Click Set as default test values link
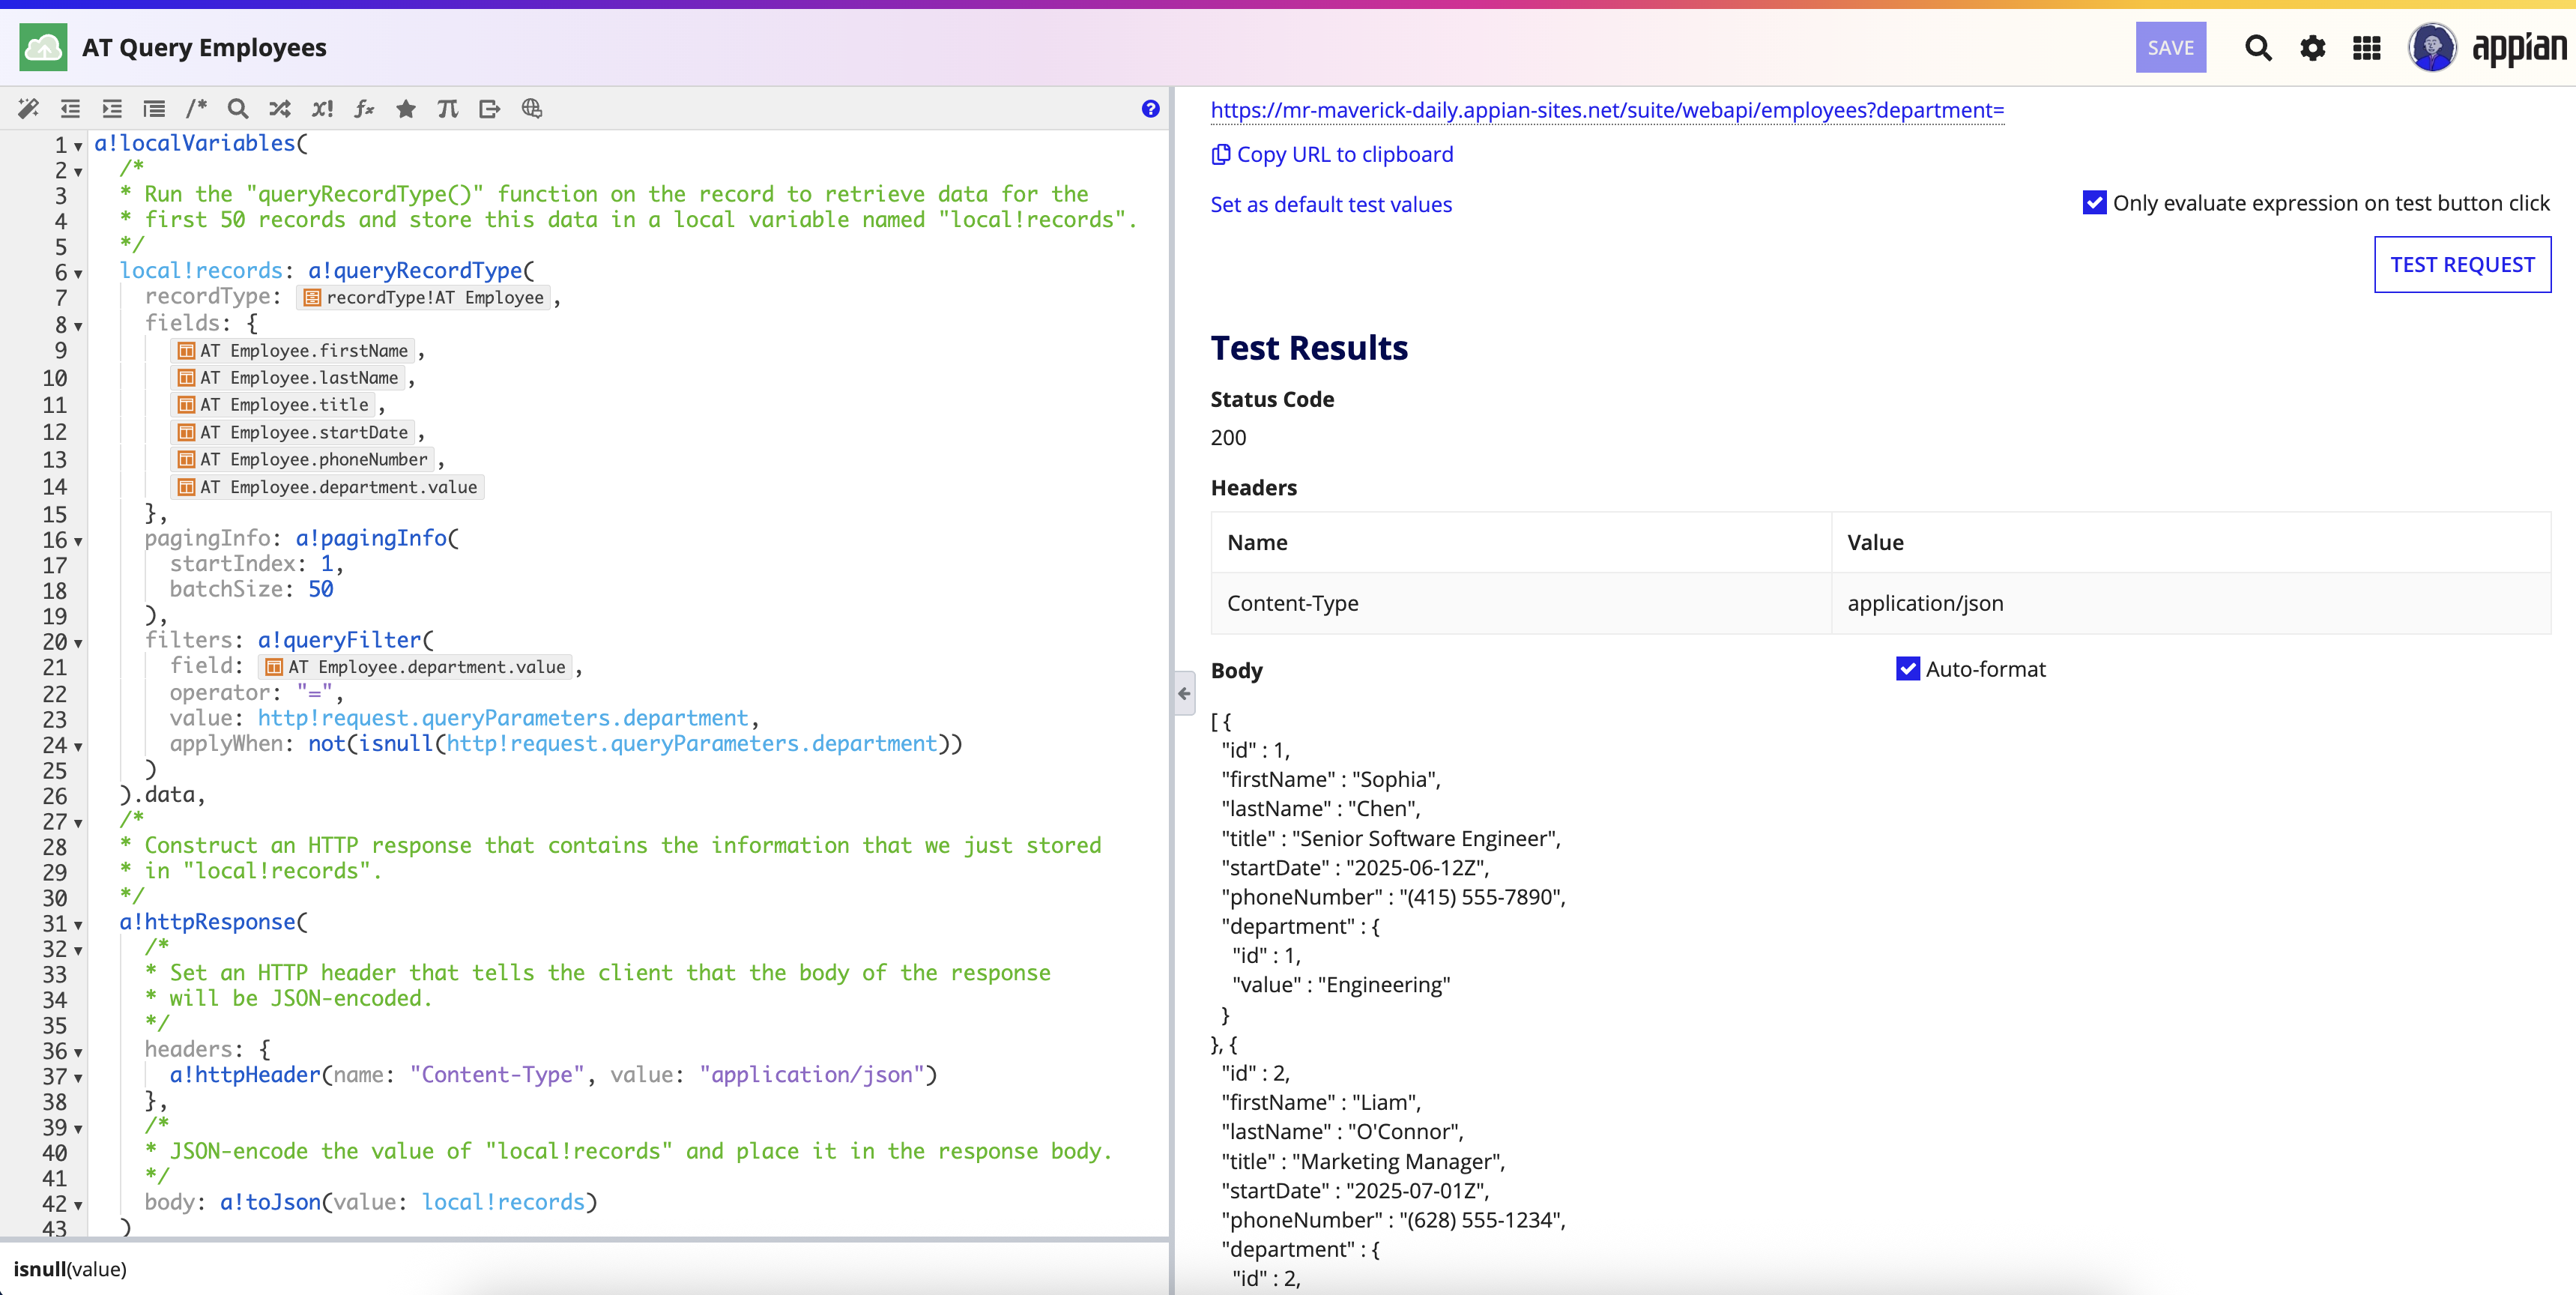Viewport: 2576px width, 1295px height. point(1331,204)
